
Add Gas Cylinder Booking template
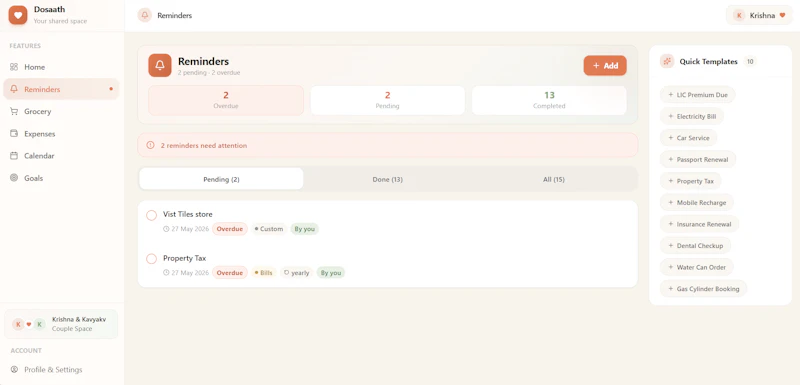704,289
